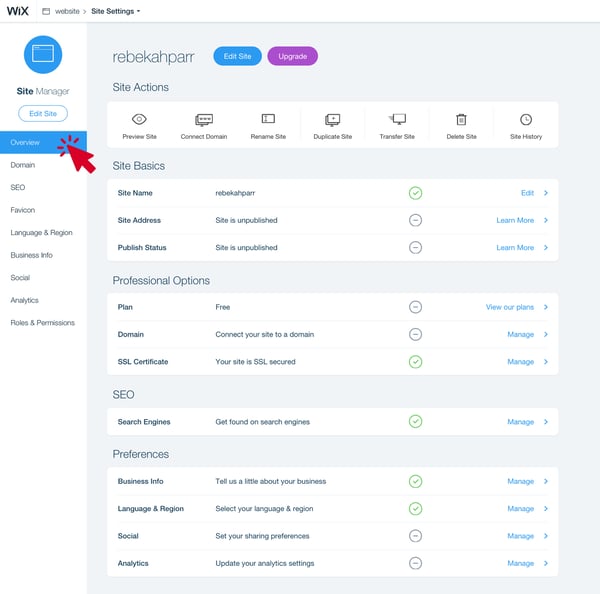Click the Connect Domain icon
Image resolution: width=600 pixels, height=594 pixels.
pyautogui.click(x=204, y=120)
